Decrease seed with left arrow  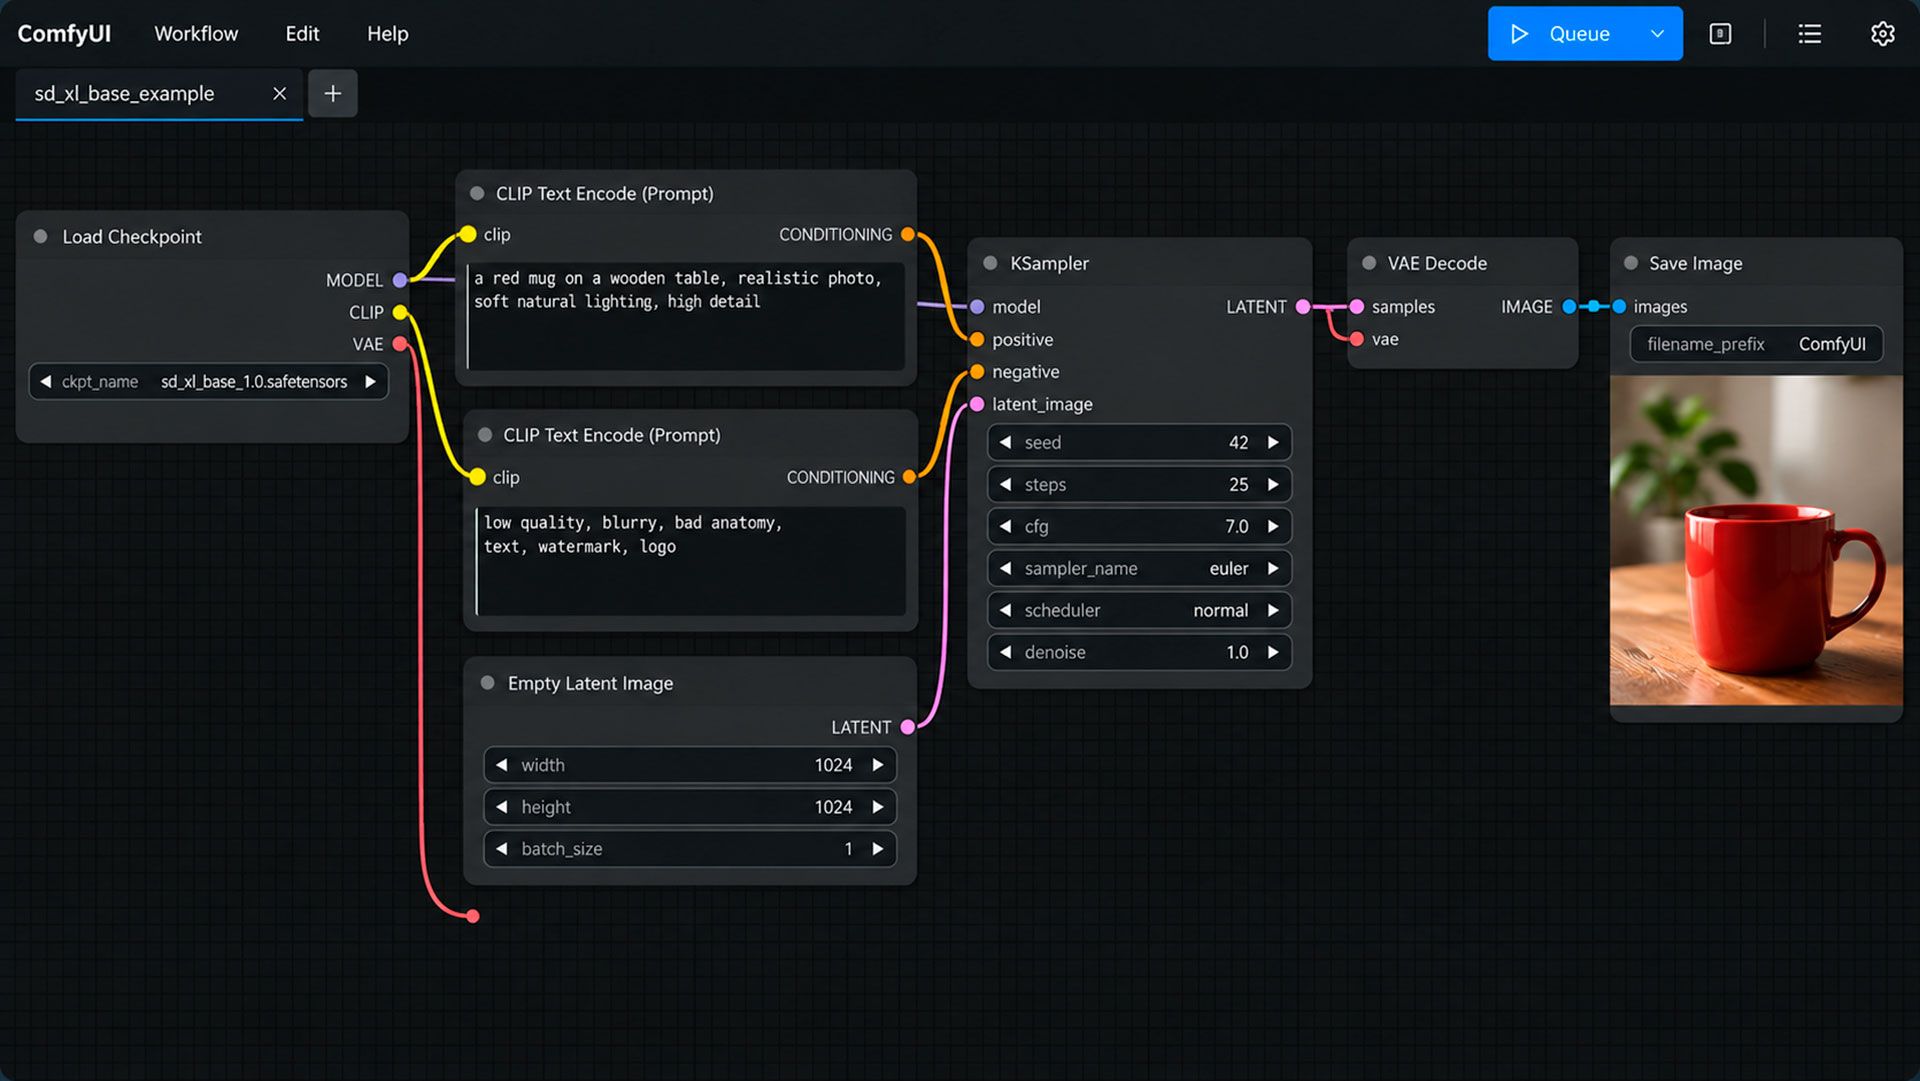1005,442
